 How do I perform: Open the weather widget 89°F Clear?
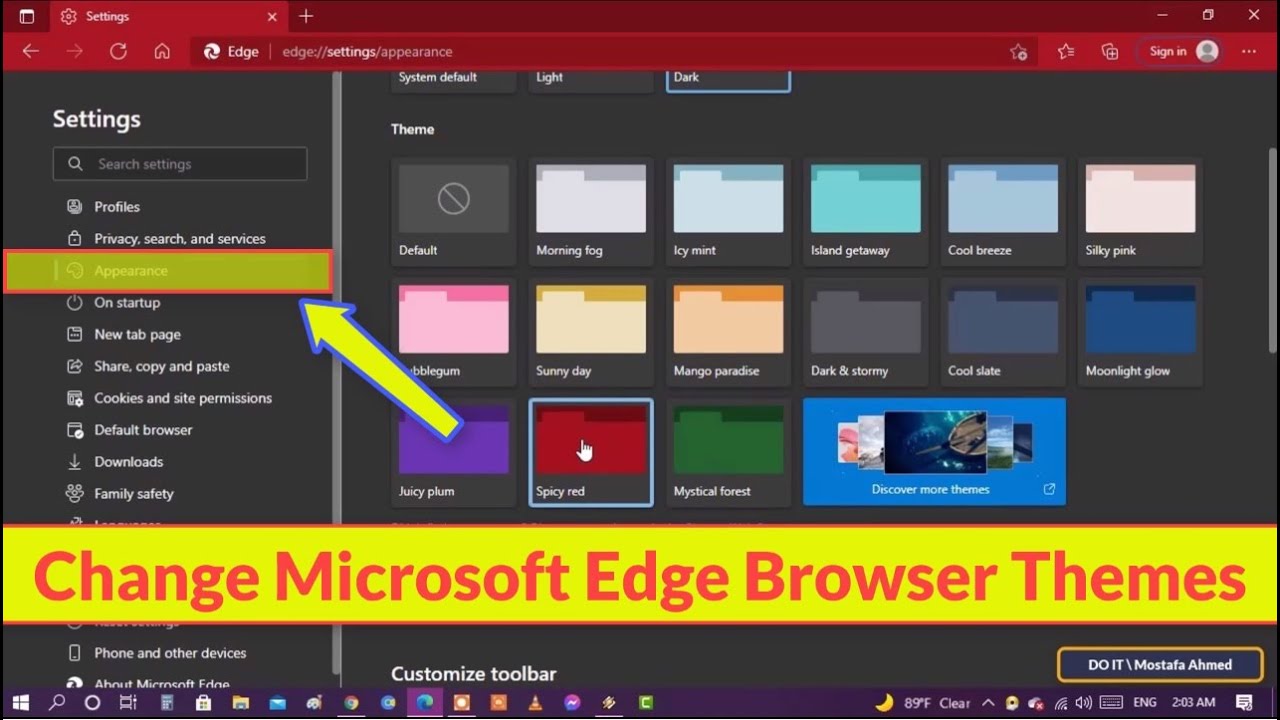(x=922, y=703)
